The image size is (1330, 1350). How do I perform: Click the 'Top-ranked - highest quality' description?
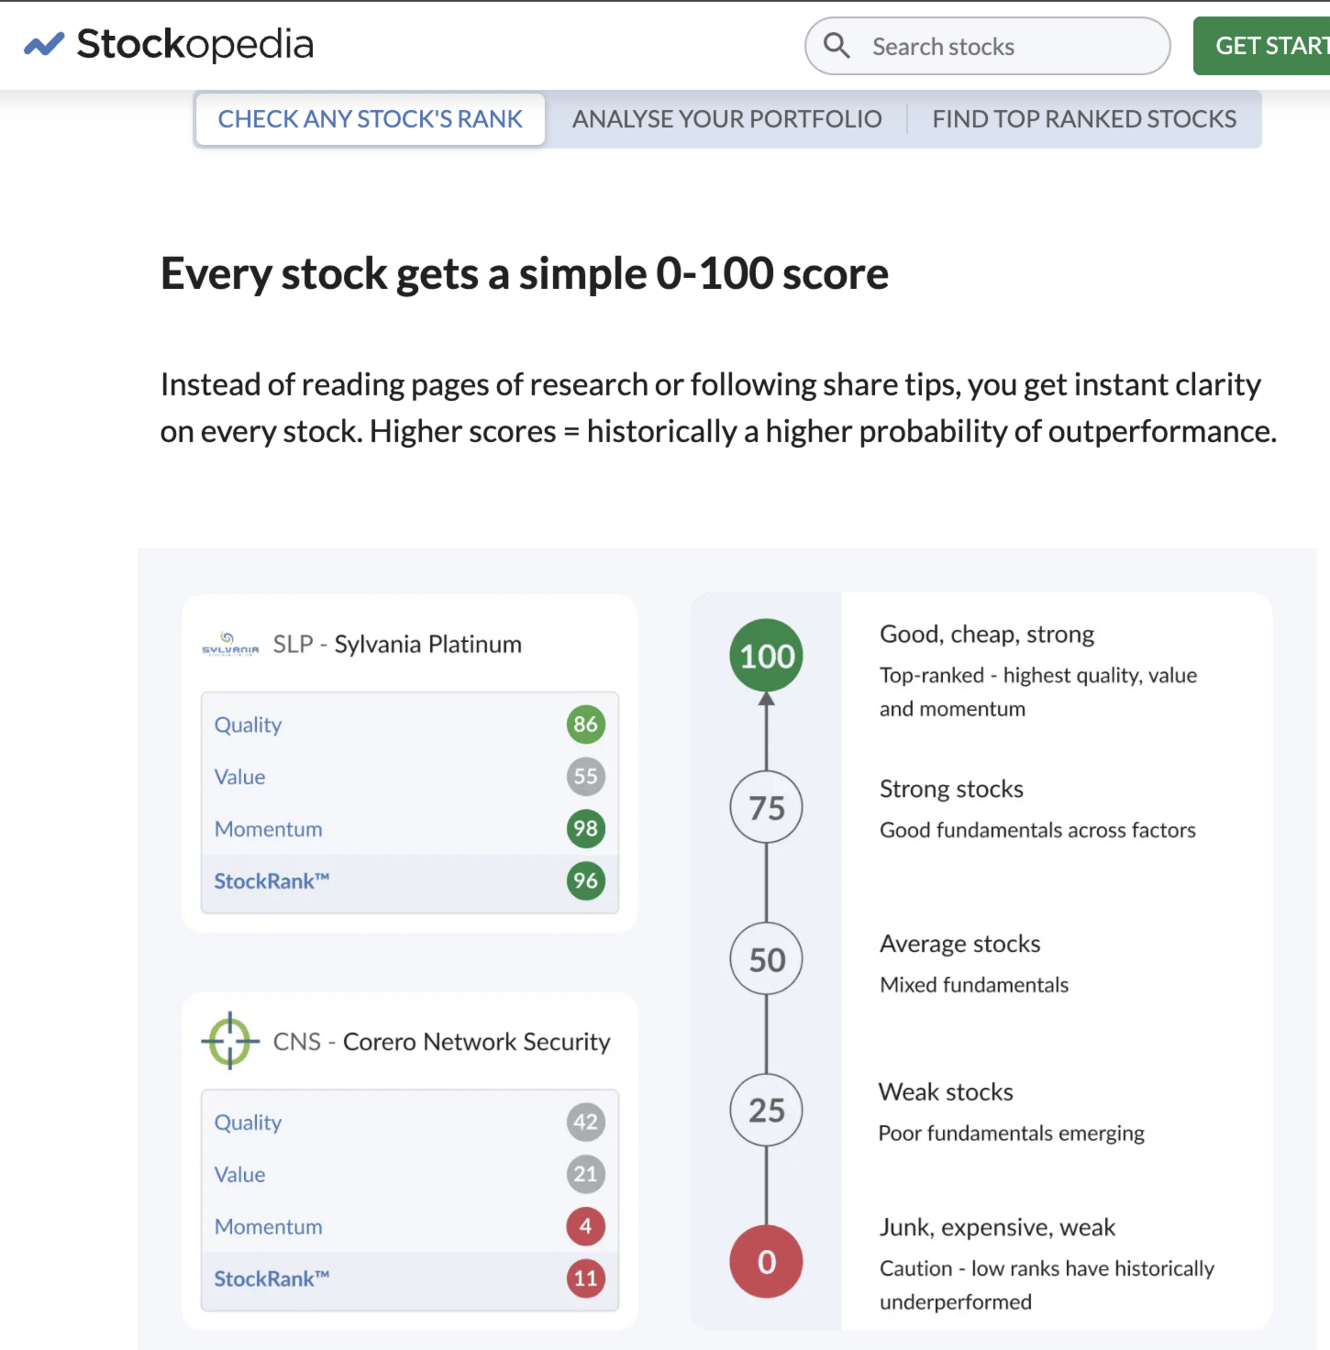(1038, 692)
